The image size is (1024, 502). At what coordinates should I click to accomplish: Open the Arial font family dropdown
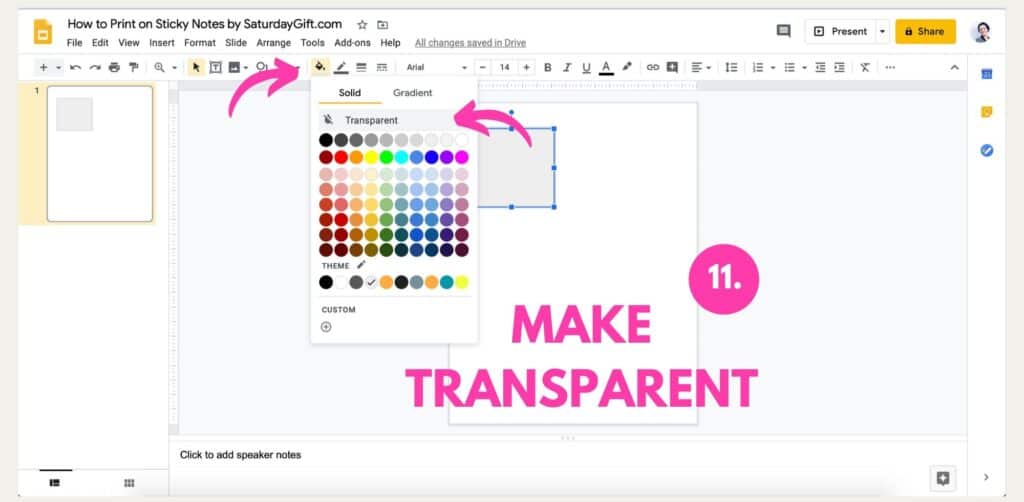pyautogui.click(x=436, y=67)
